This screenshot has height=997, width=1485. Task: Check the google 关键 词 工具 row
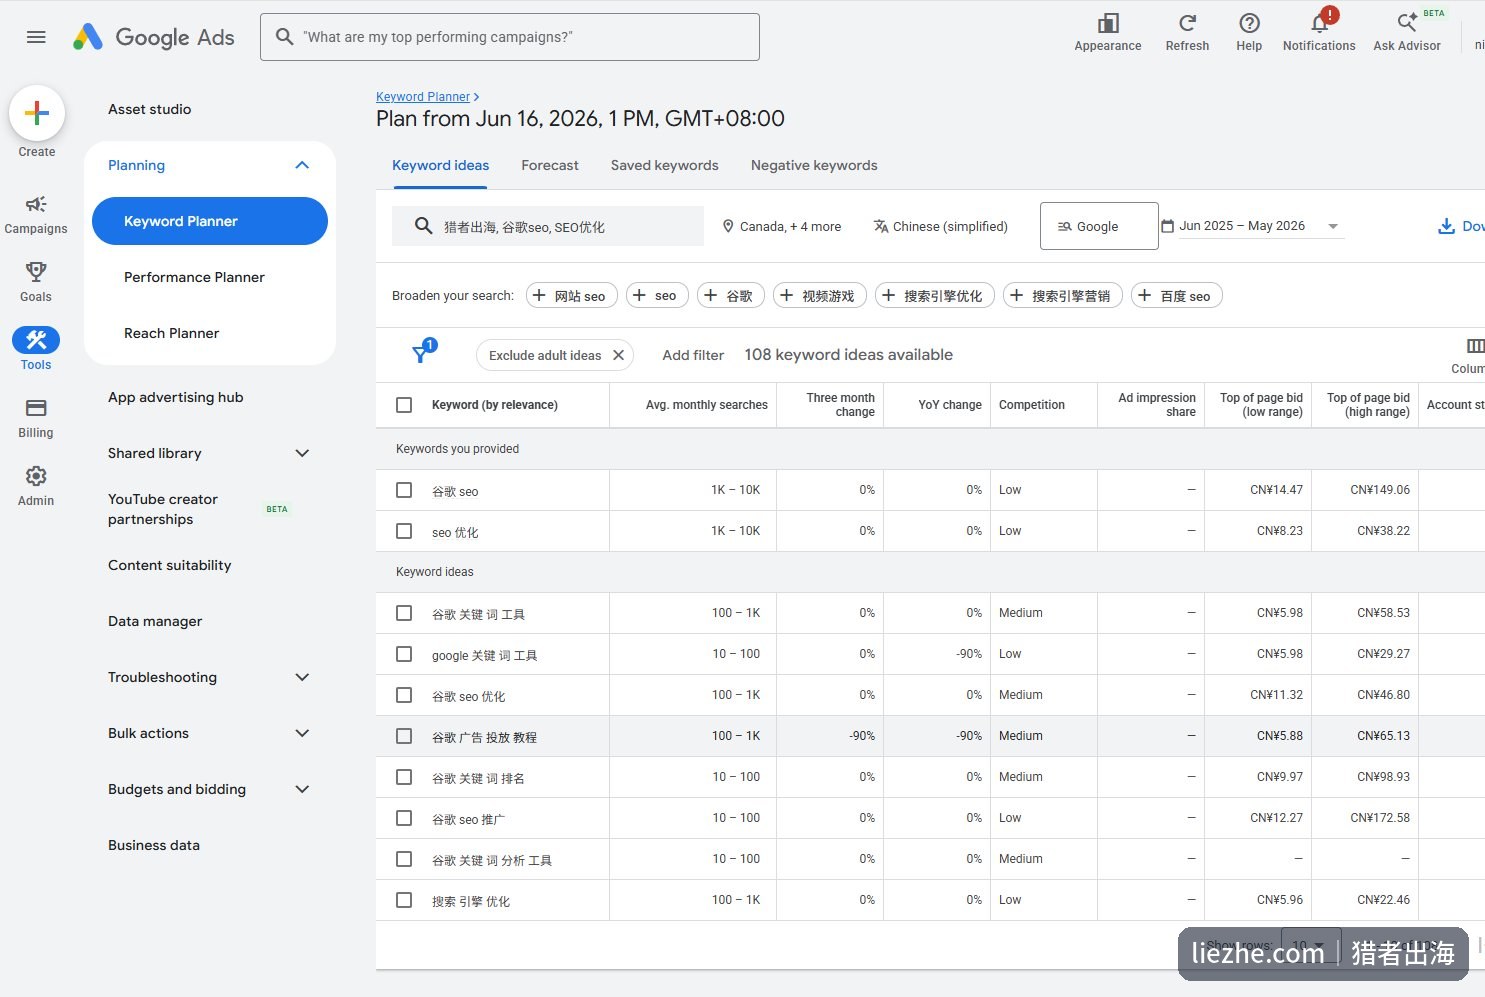404,654
